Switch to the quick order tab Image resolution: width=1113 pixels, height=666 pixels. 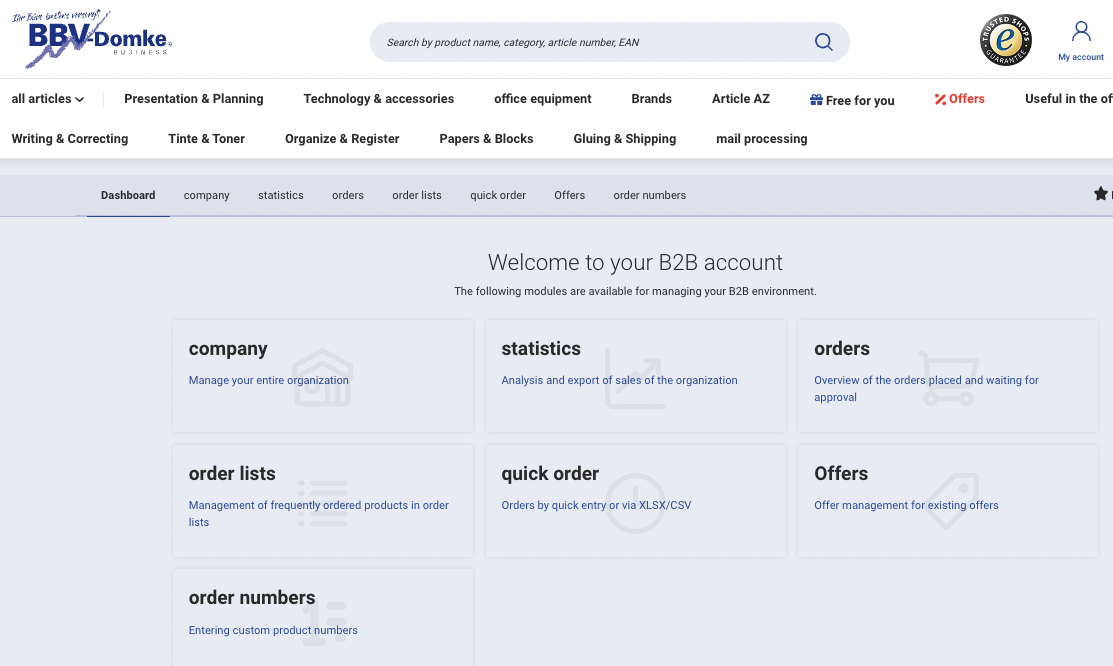pyautogui.click(x=498, y=195)
